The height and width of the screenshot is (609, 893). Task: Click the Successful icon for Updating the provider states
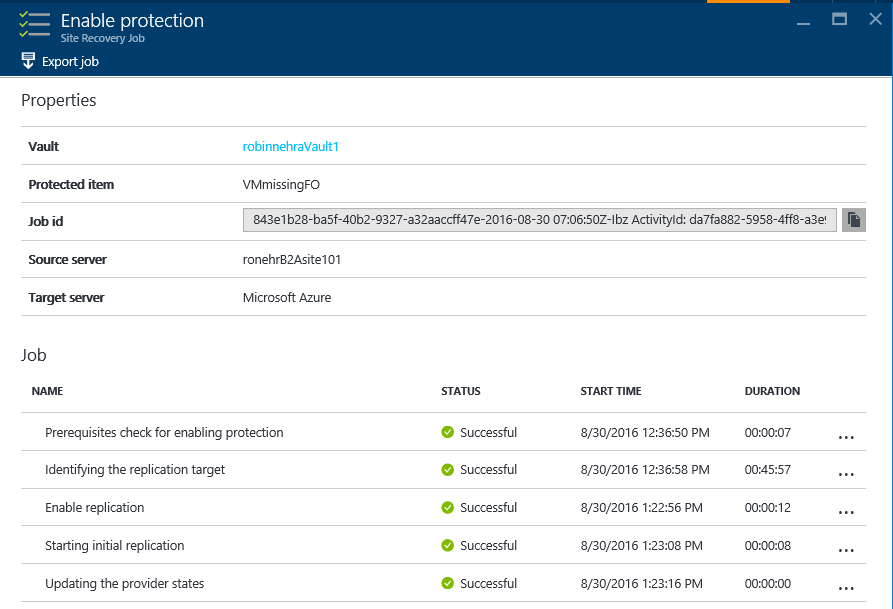pos(450,583)
